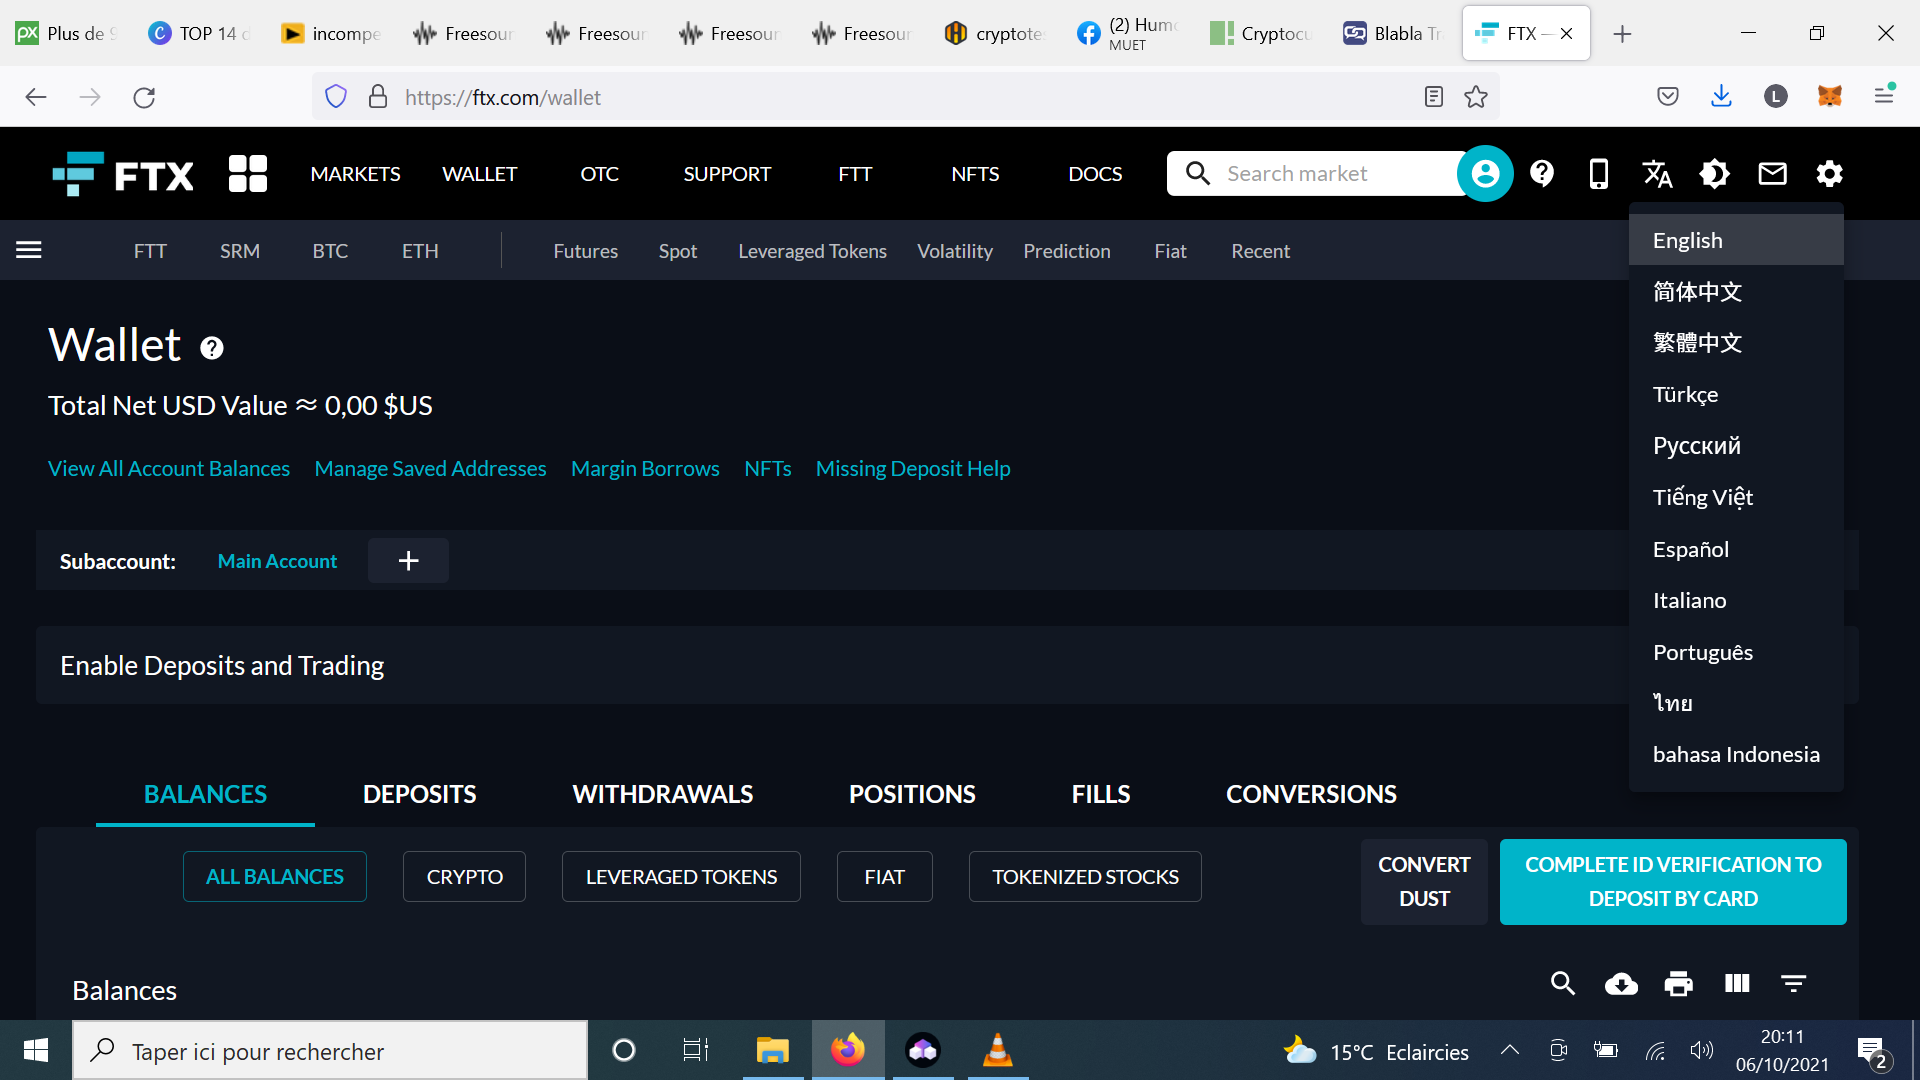Viewport: 1920px width, 1080px height.
Task: Open the help question mark icon in header
Action: click(x=1542, y=174)
